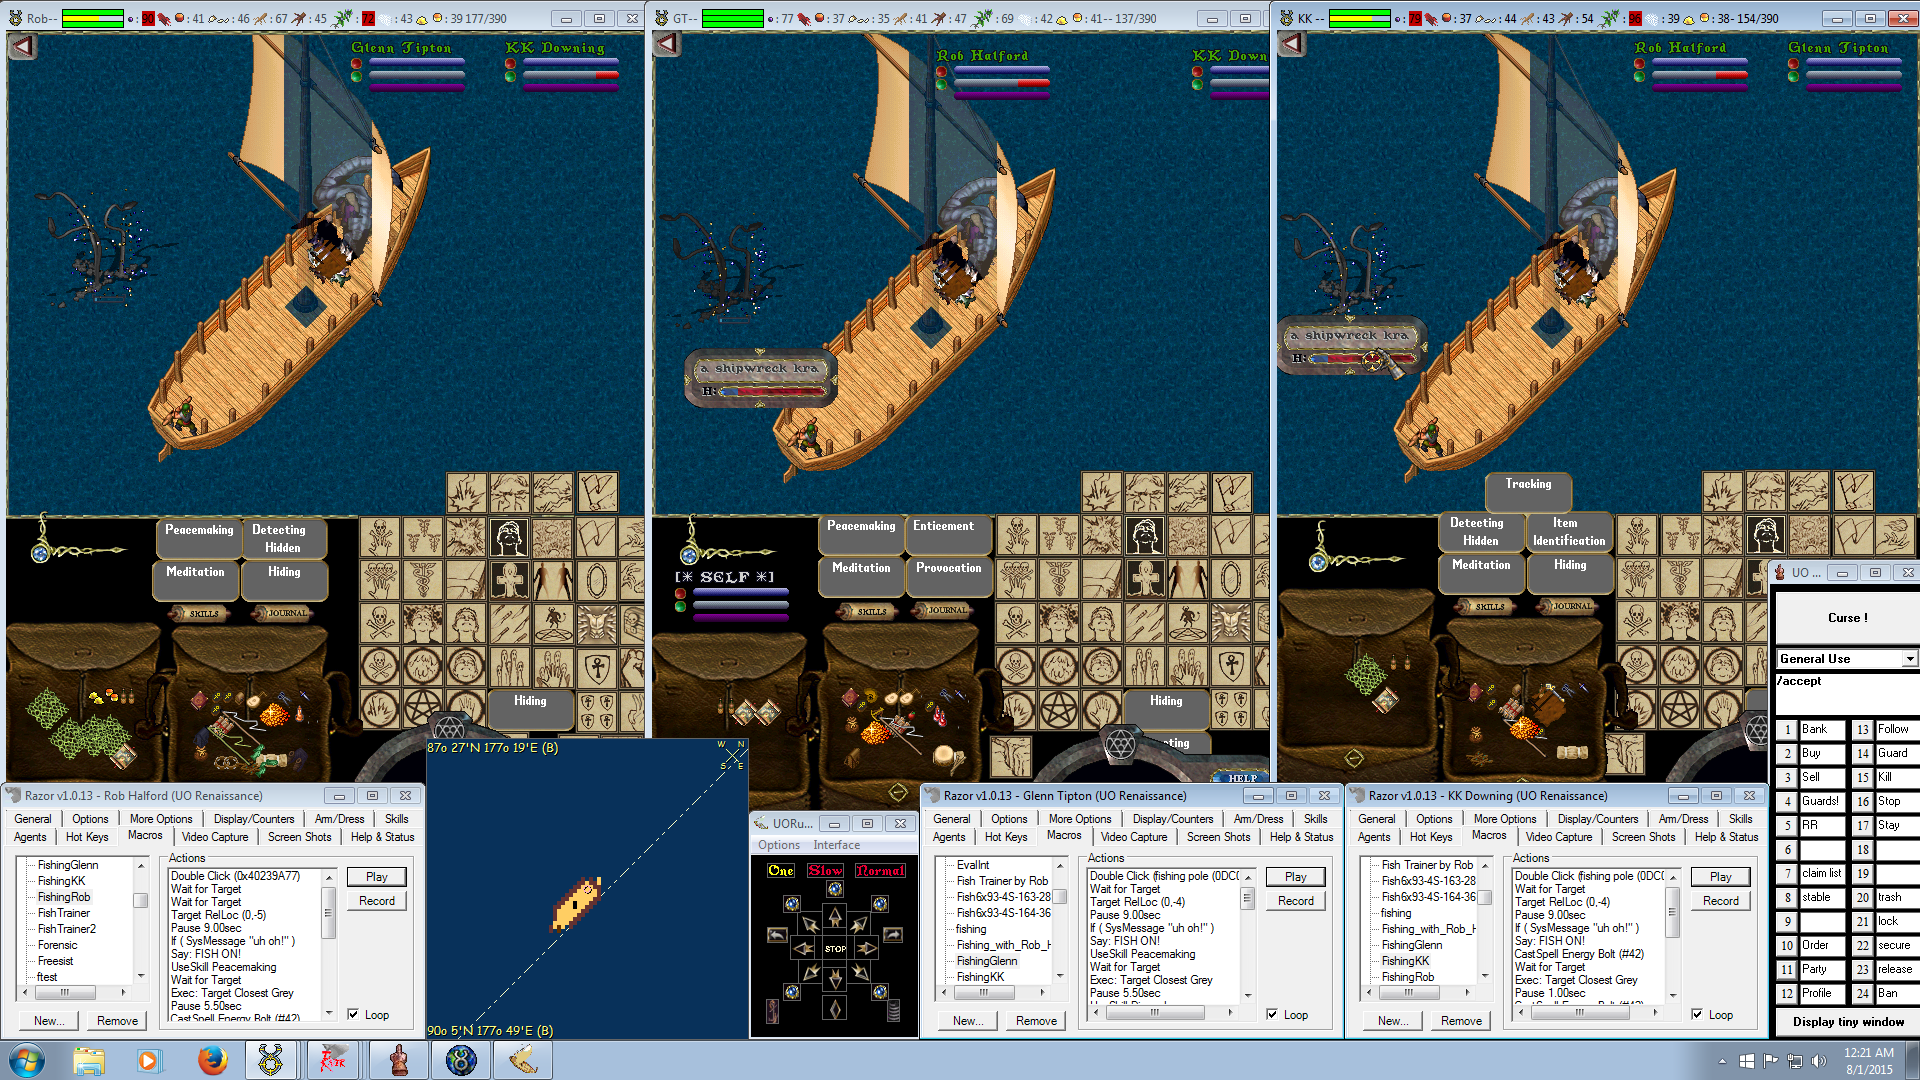Open SKILLS scroll in KK game window
Screen dimensions: 1920x1080
1489,606
